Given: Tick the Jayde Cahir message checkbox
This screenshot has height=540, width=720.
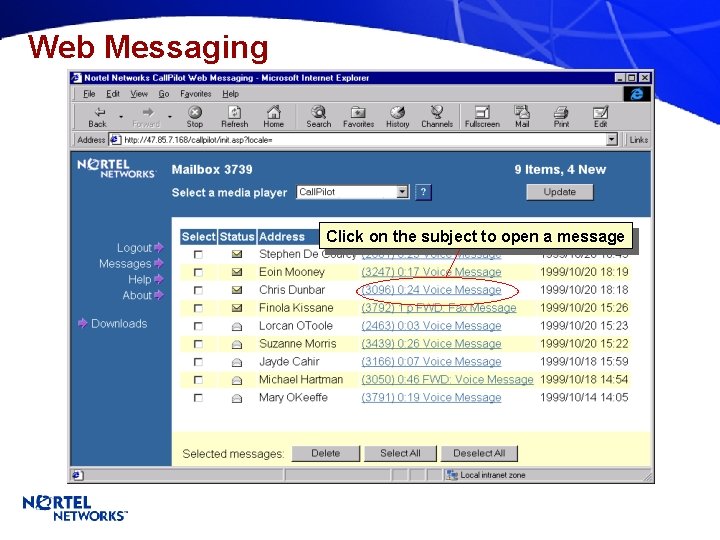Looking at the screenshot, I should pyautogui.click(x=198, y=362).
